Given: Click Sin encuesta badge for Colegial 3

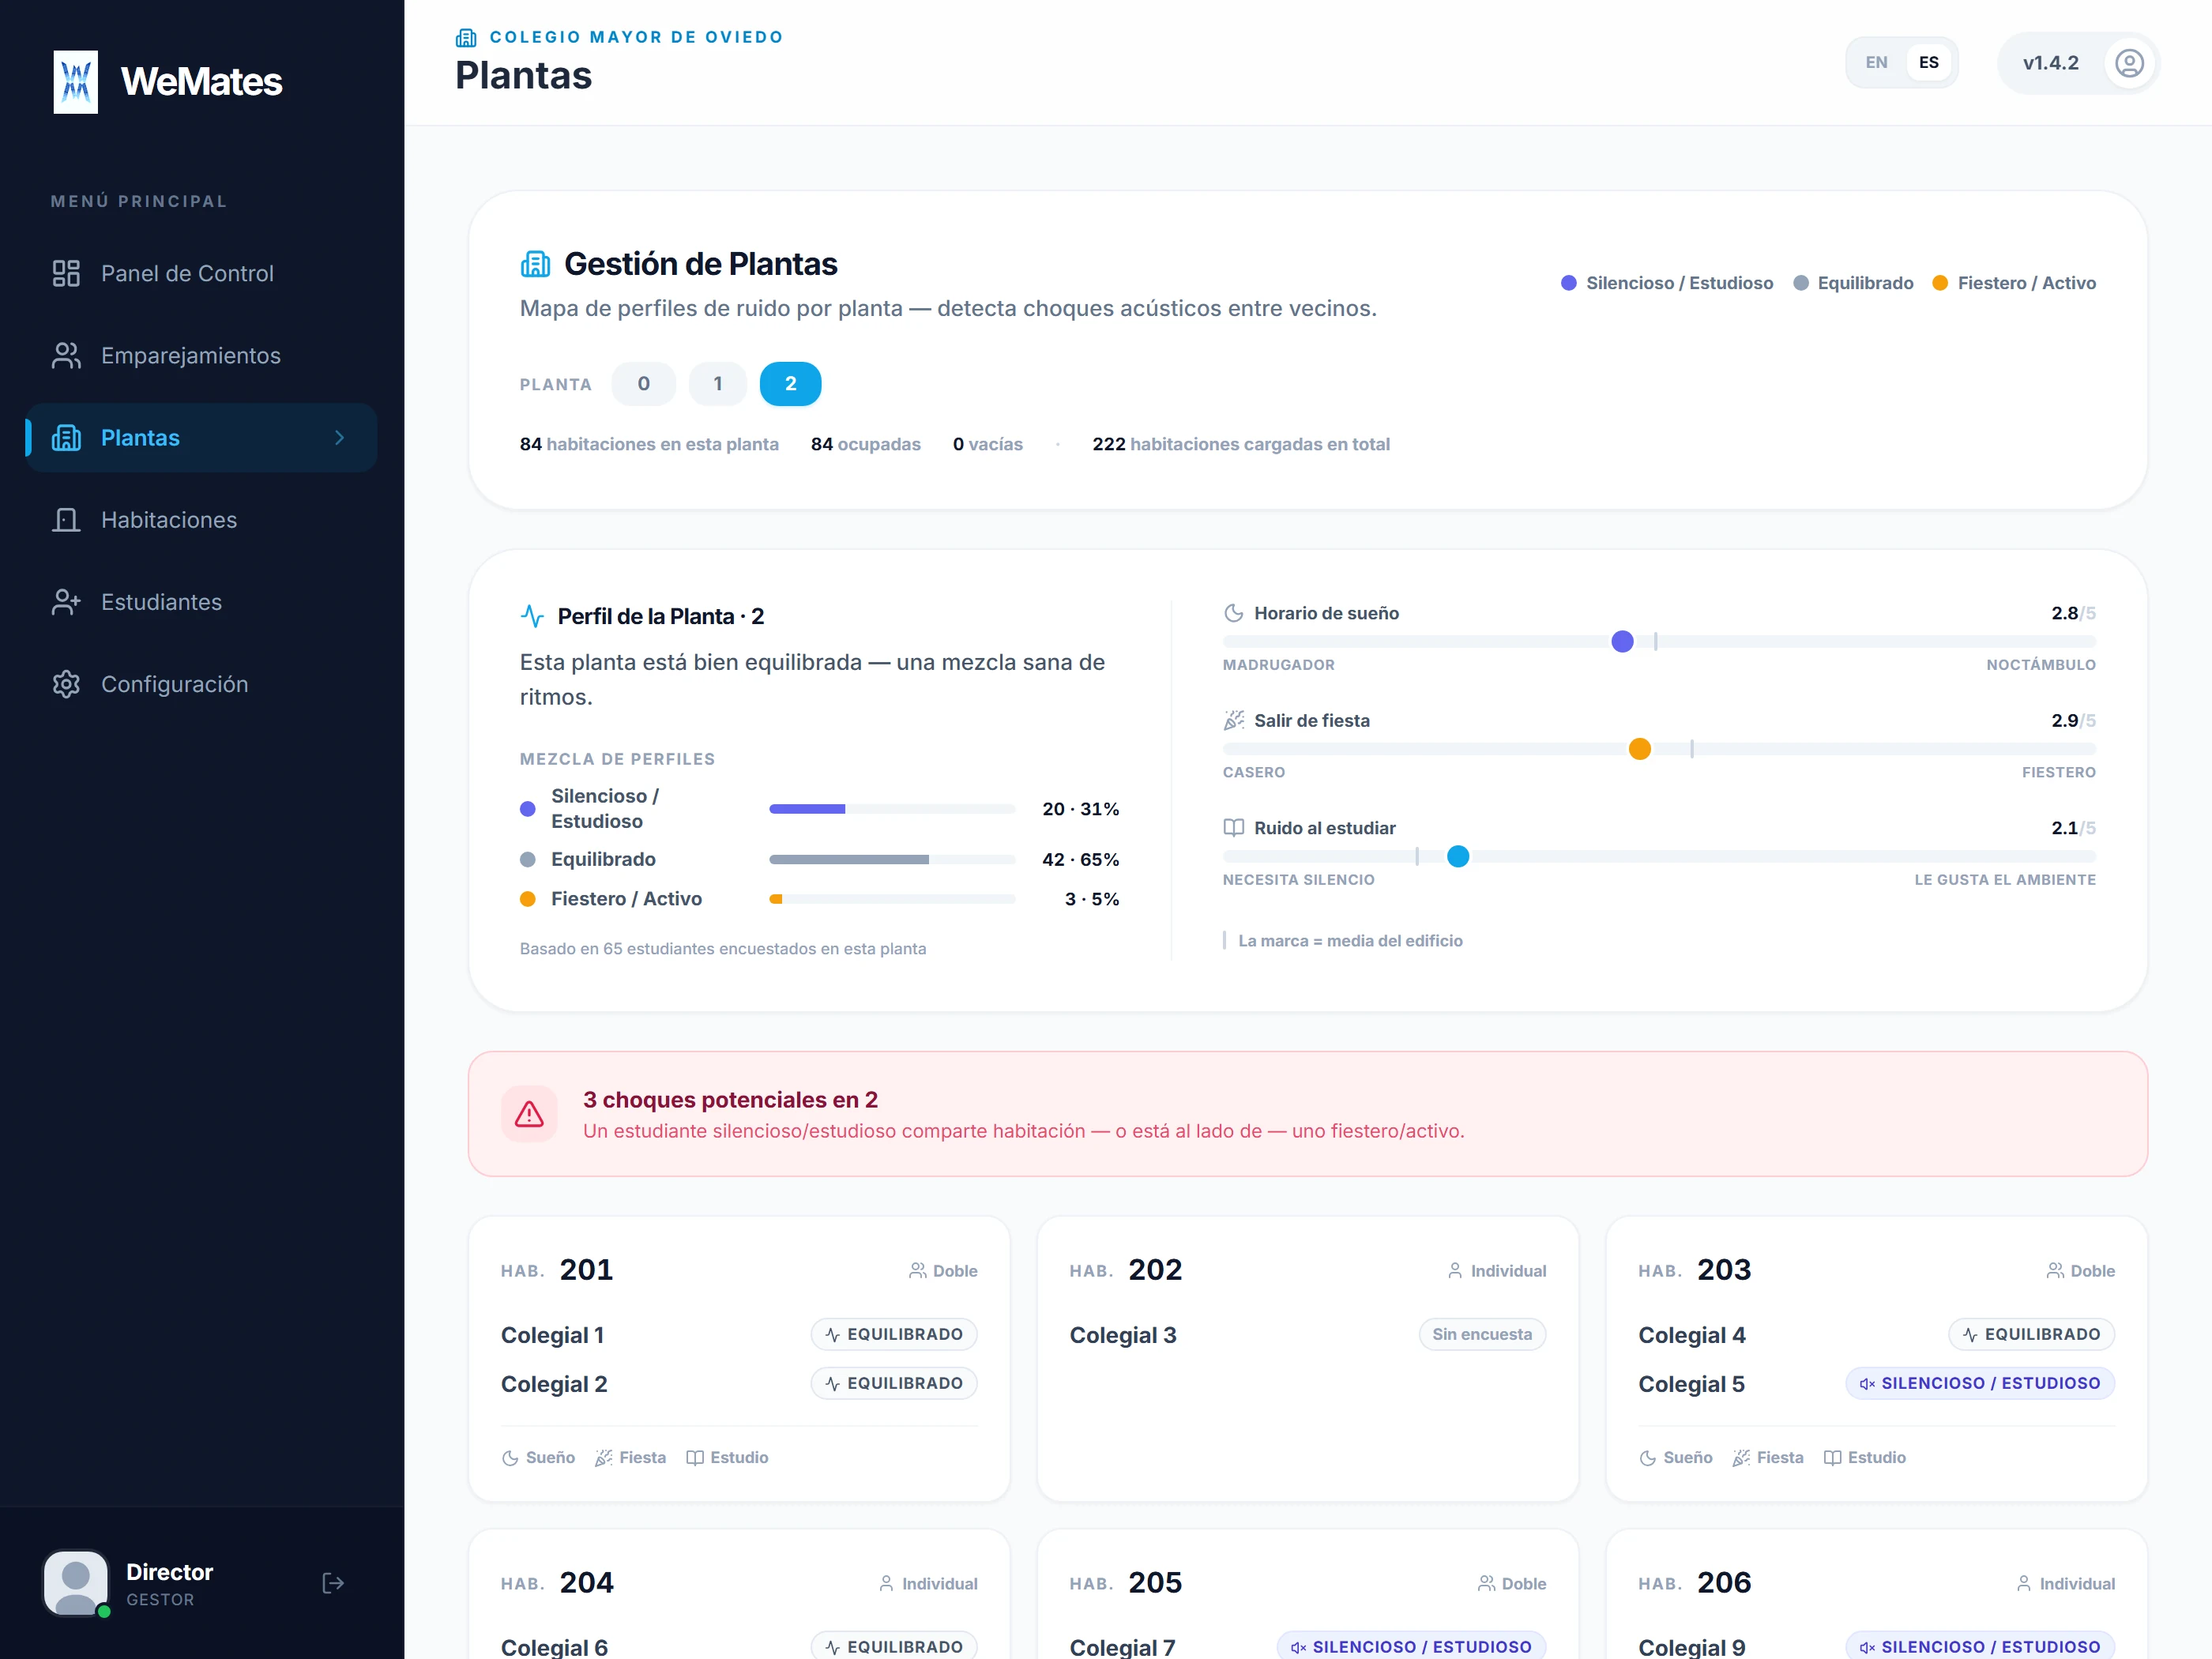Looking at the screenshot, I should [1482, 1334].
